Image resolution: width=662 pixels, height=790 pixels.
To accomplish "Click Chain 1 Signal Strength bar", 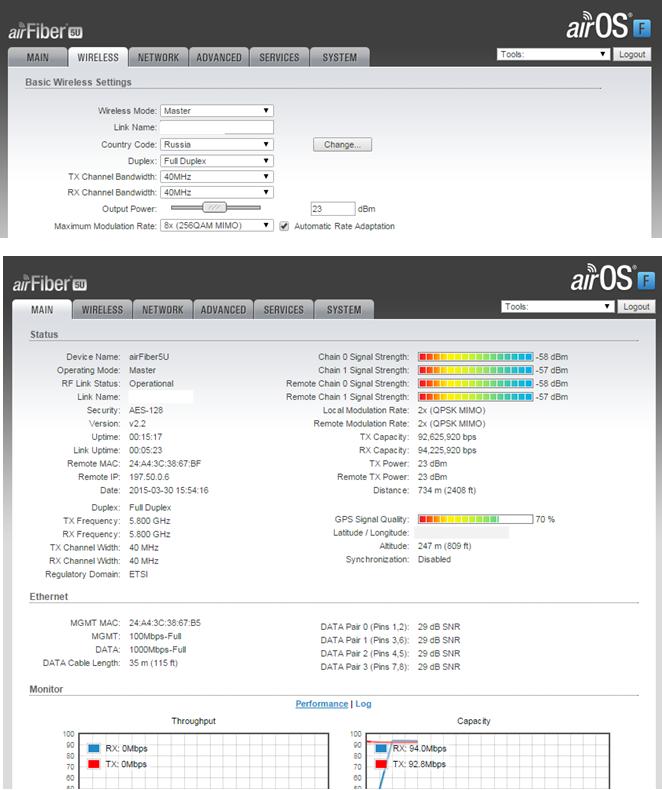I will [475, 370].
